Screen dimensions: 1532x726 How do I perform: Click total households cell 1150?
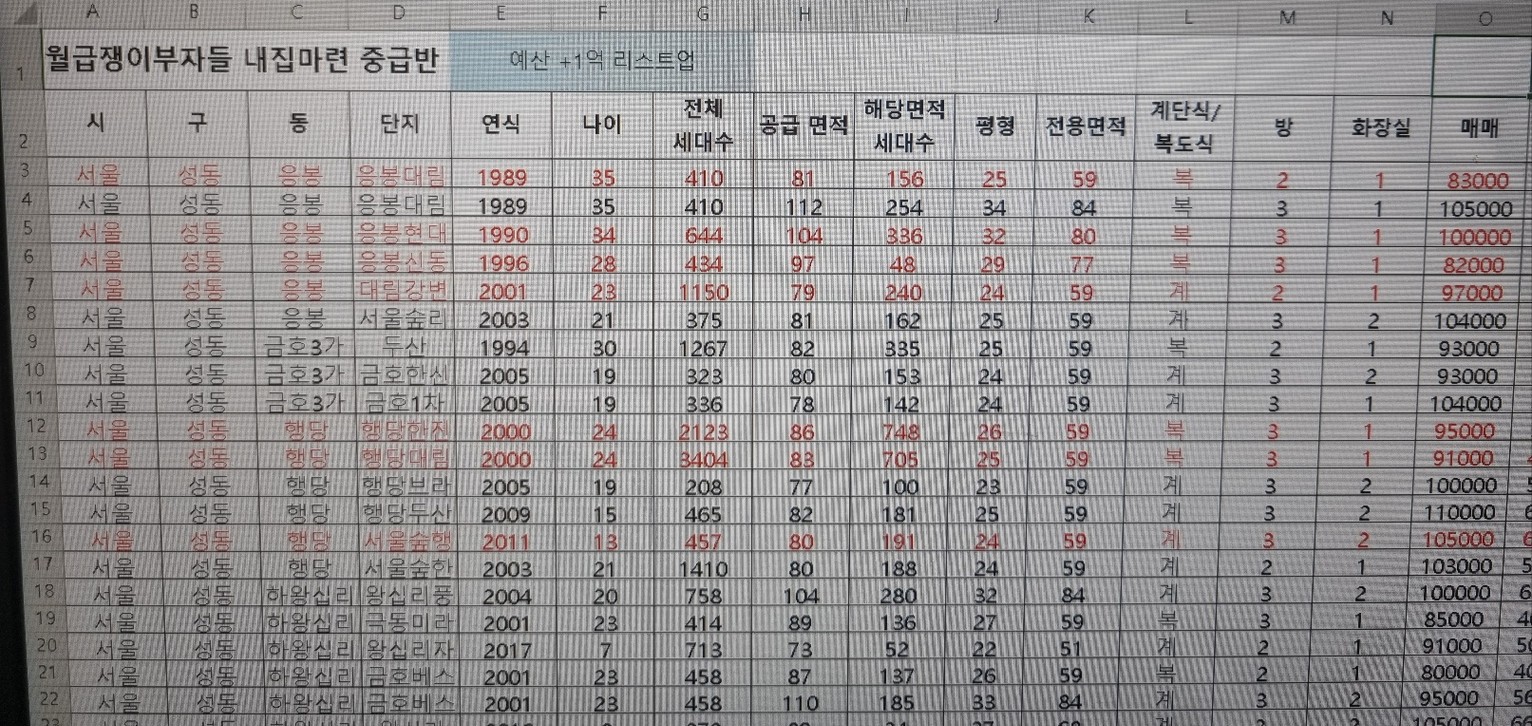pos(703,293)
